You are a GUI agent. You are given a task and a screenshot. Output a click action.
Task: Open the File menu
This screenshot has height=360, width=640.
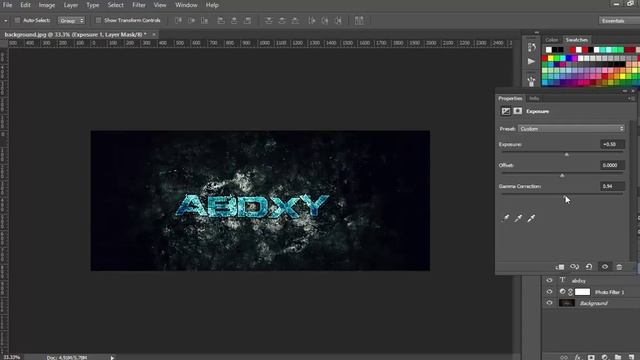pos(7,5)
